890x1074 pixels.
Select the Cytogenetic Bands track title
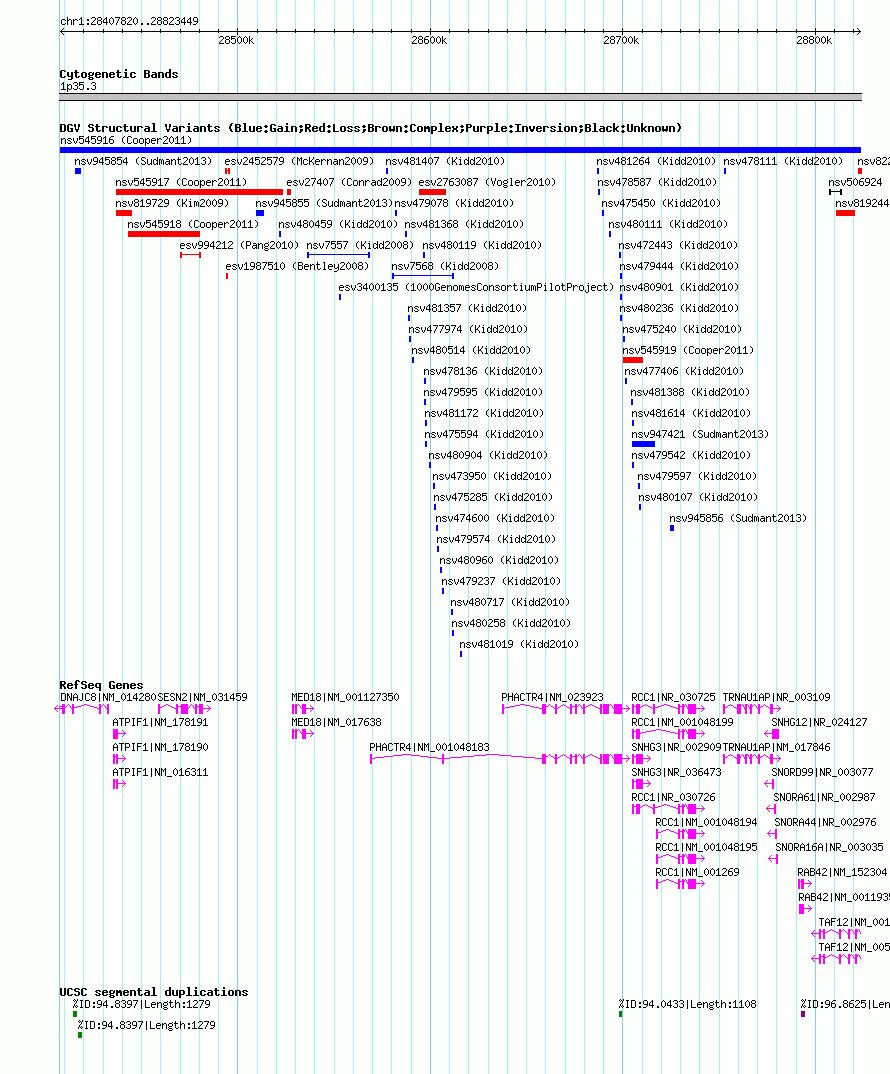(119, 74)
